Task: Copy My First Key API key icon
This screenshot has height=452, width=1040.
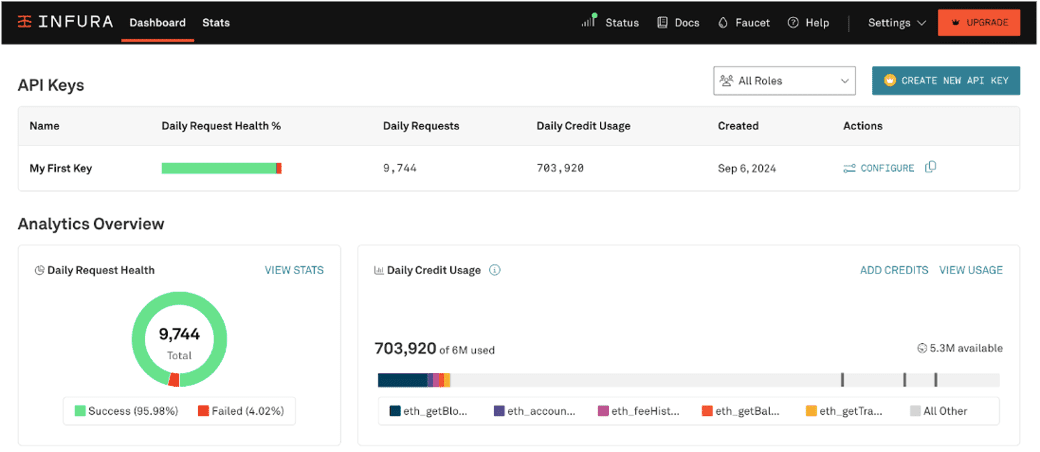Action: point(931,167)
